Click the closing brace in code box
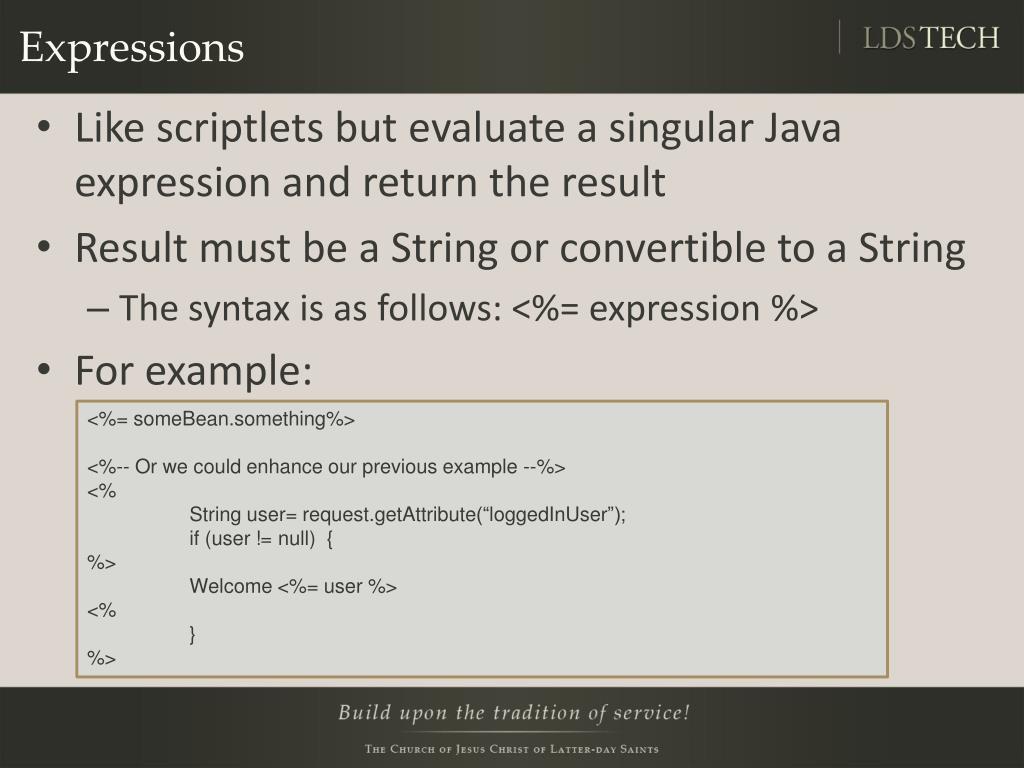This screenshot has width=1024, height=768. pos(192,634)
